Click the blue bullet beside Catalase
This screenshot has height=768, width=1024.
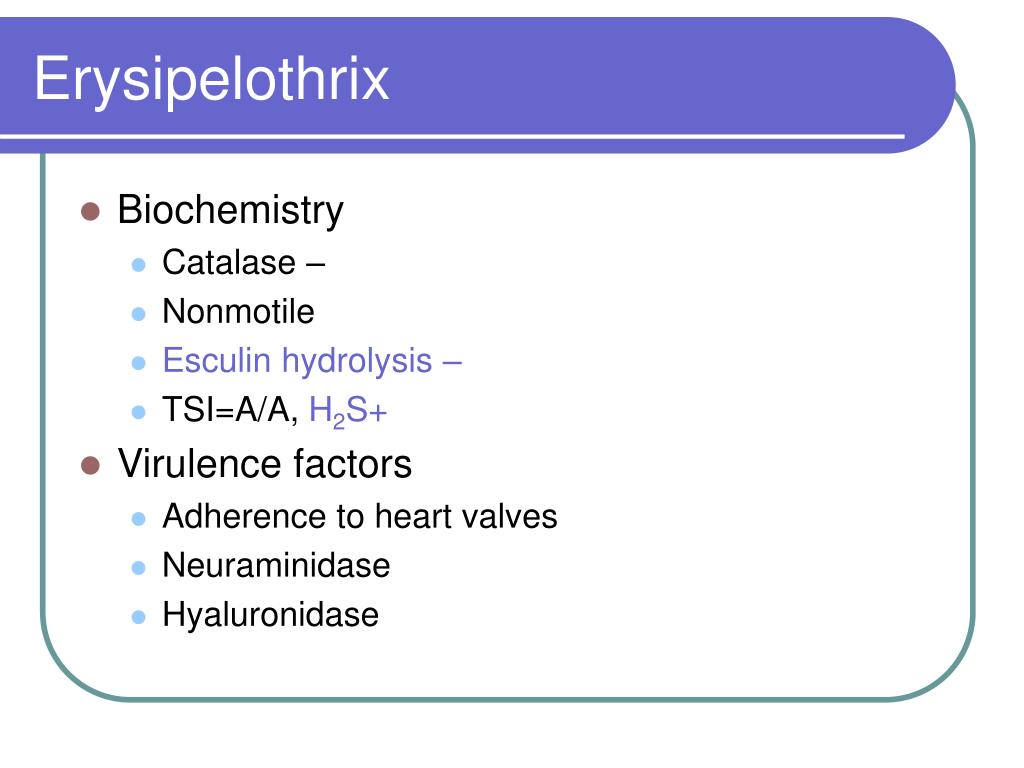pyautogui.click(x=138, y=264)
